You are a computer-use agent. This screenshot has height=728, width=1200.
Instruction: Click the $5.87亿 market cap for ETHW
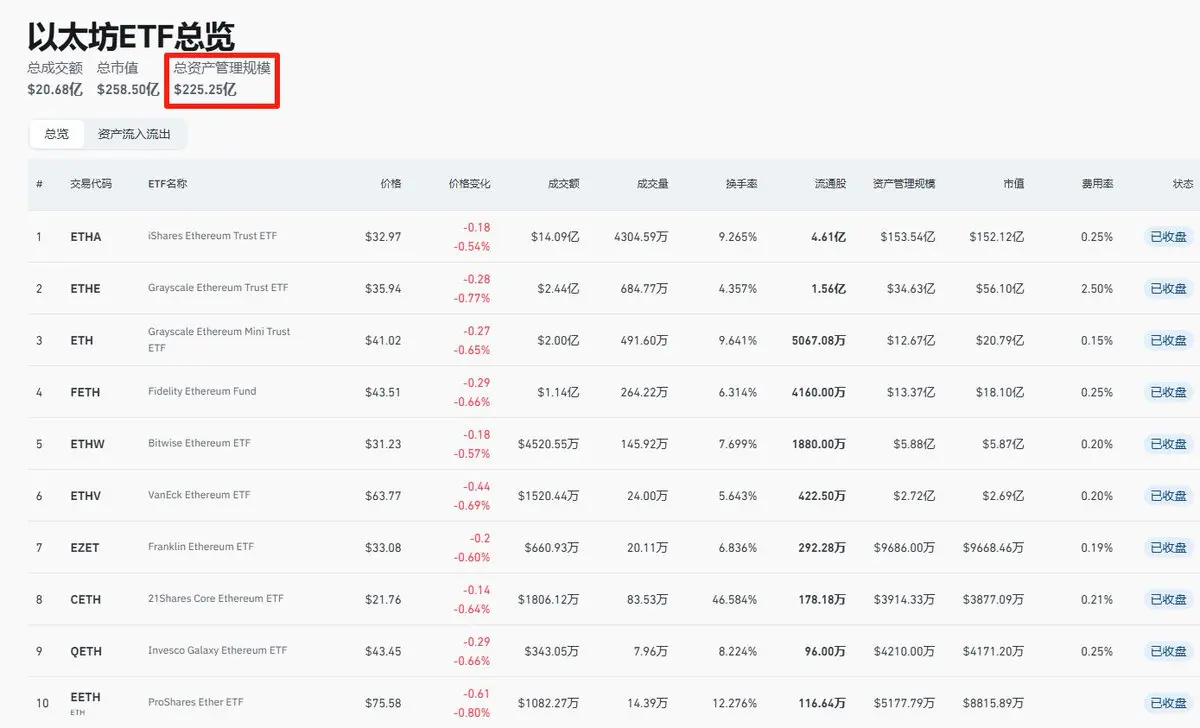click(x=1001, y=444)
